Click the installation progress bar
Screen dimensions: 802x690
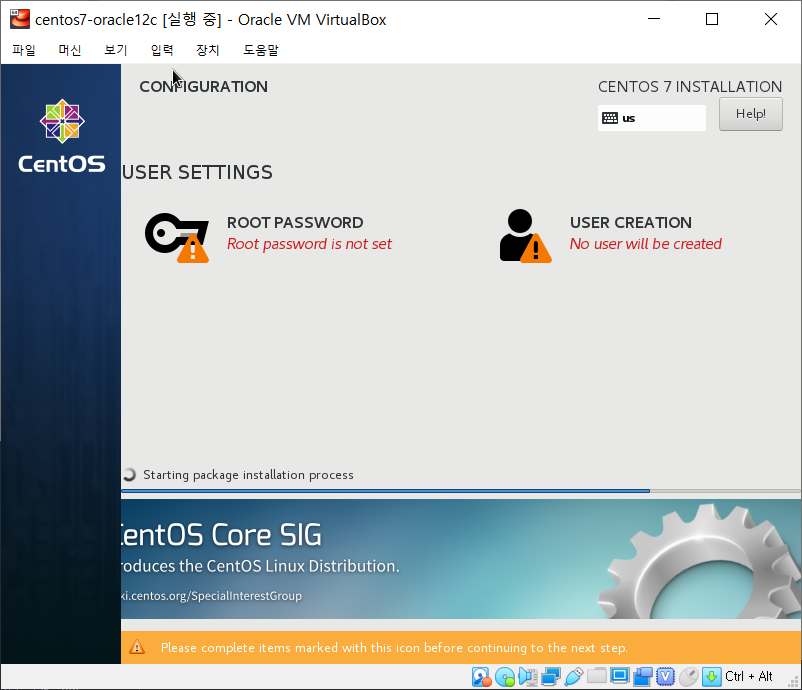460,491
